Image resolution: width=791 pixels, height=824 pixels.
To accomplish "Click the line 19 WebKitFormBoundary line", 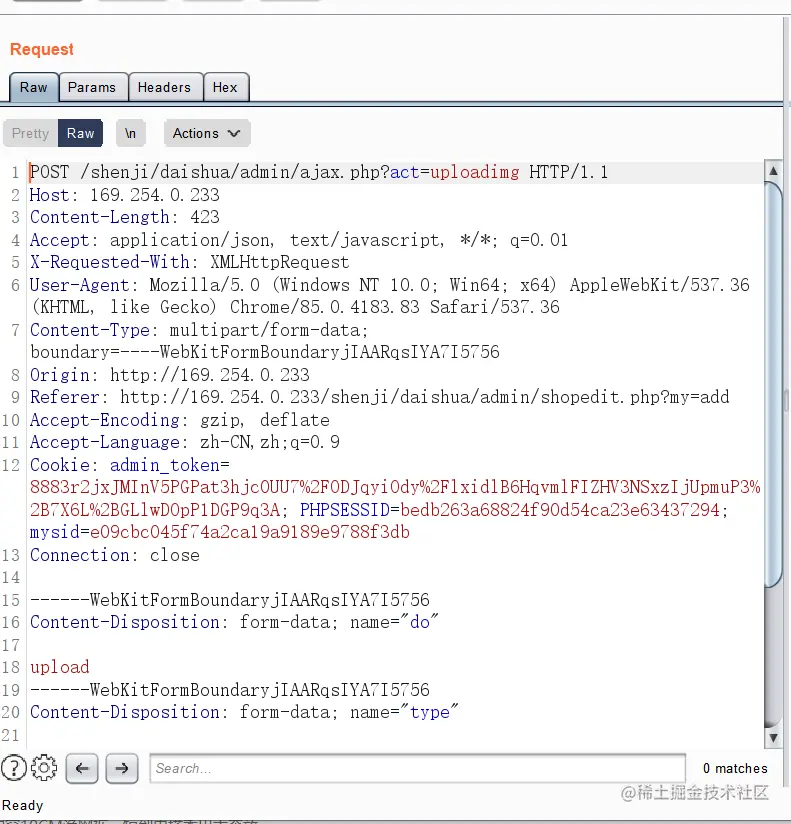I will [x=230, y=689].
